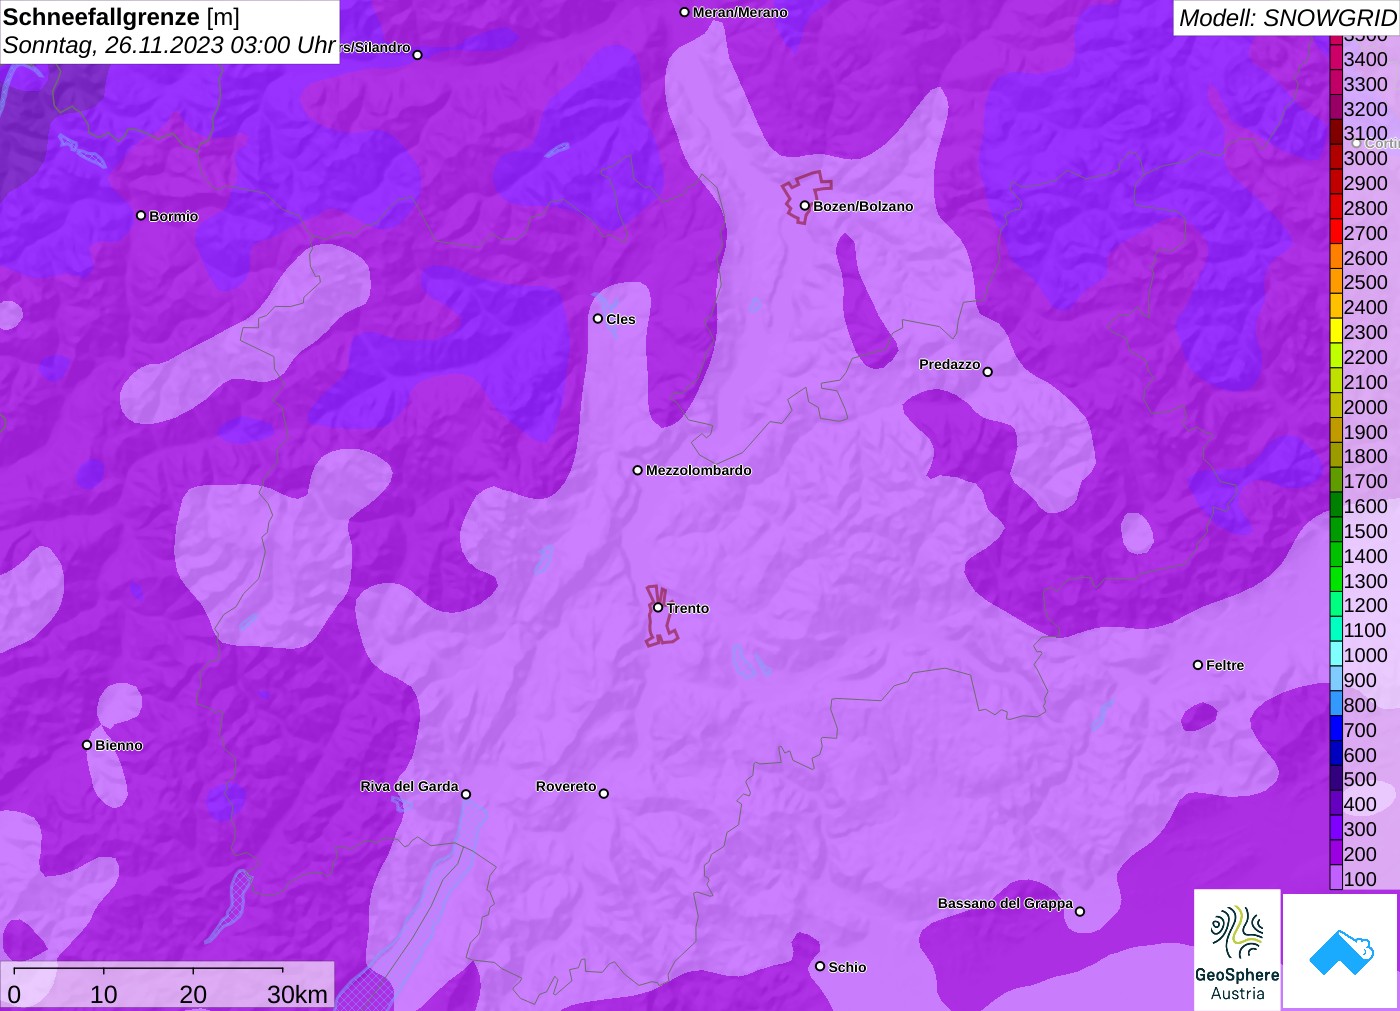Click the 2700 m red legend swatch

[x=1336, y=232]
